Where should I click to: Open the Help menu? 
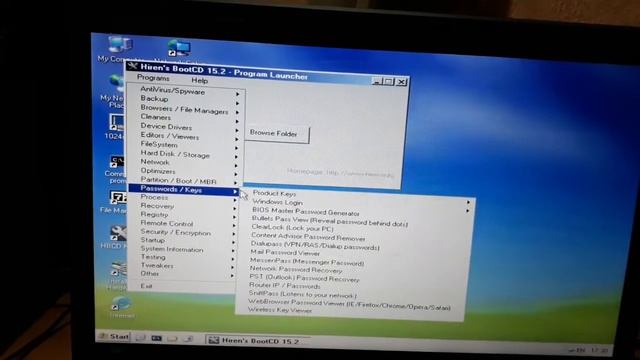200,80
